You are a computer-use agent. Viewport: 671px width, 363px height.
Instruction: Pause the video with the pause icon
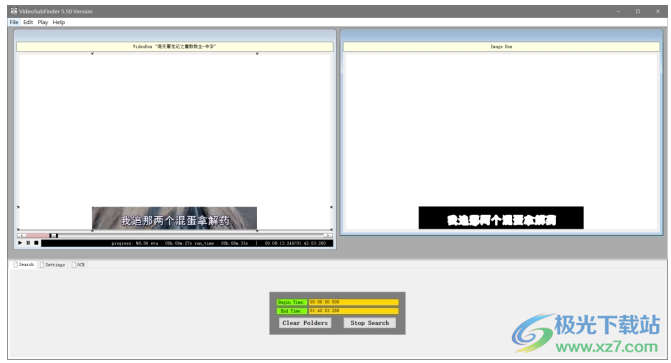coord(28,243)
